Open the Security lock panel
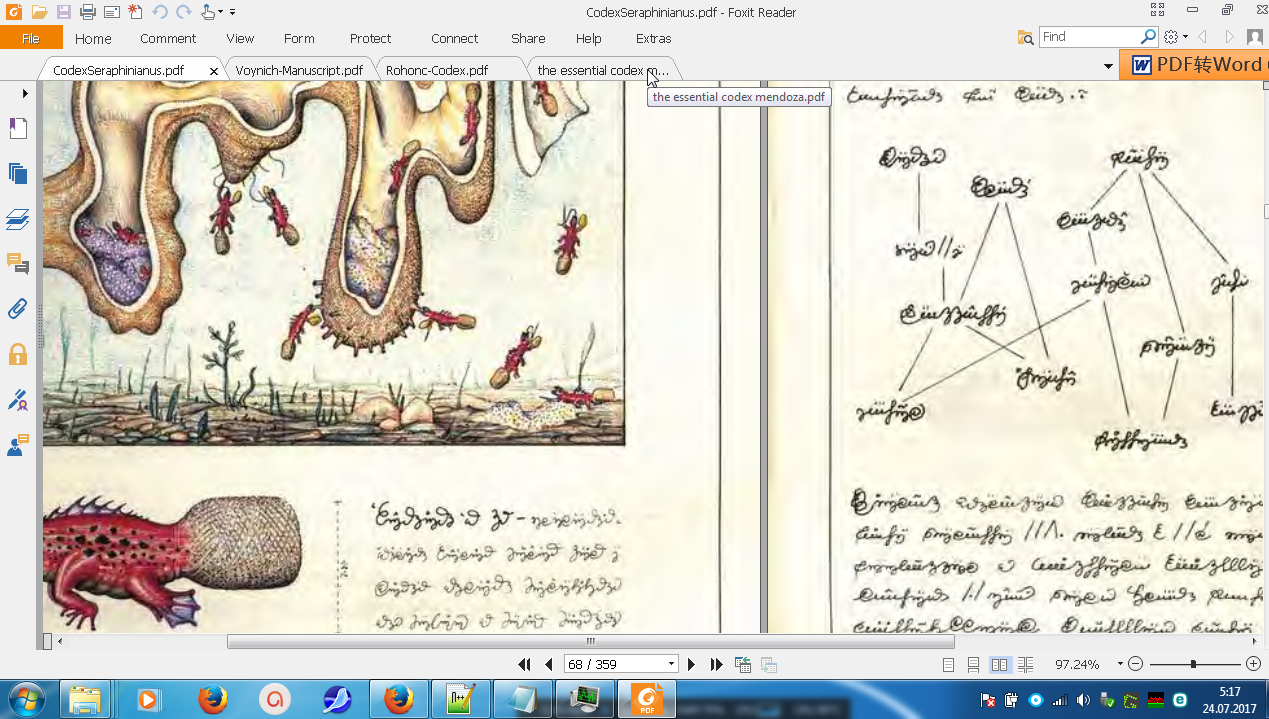The width and height of the screenshot is (1269, 719). (x=18, y=354)
